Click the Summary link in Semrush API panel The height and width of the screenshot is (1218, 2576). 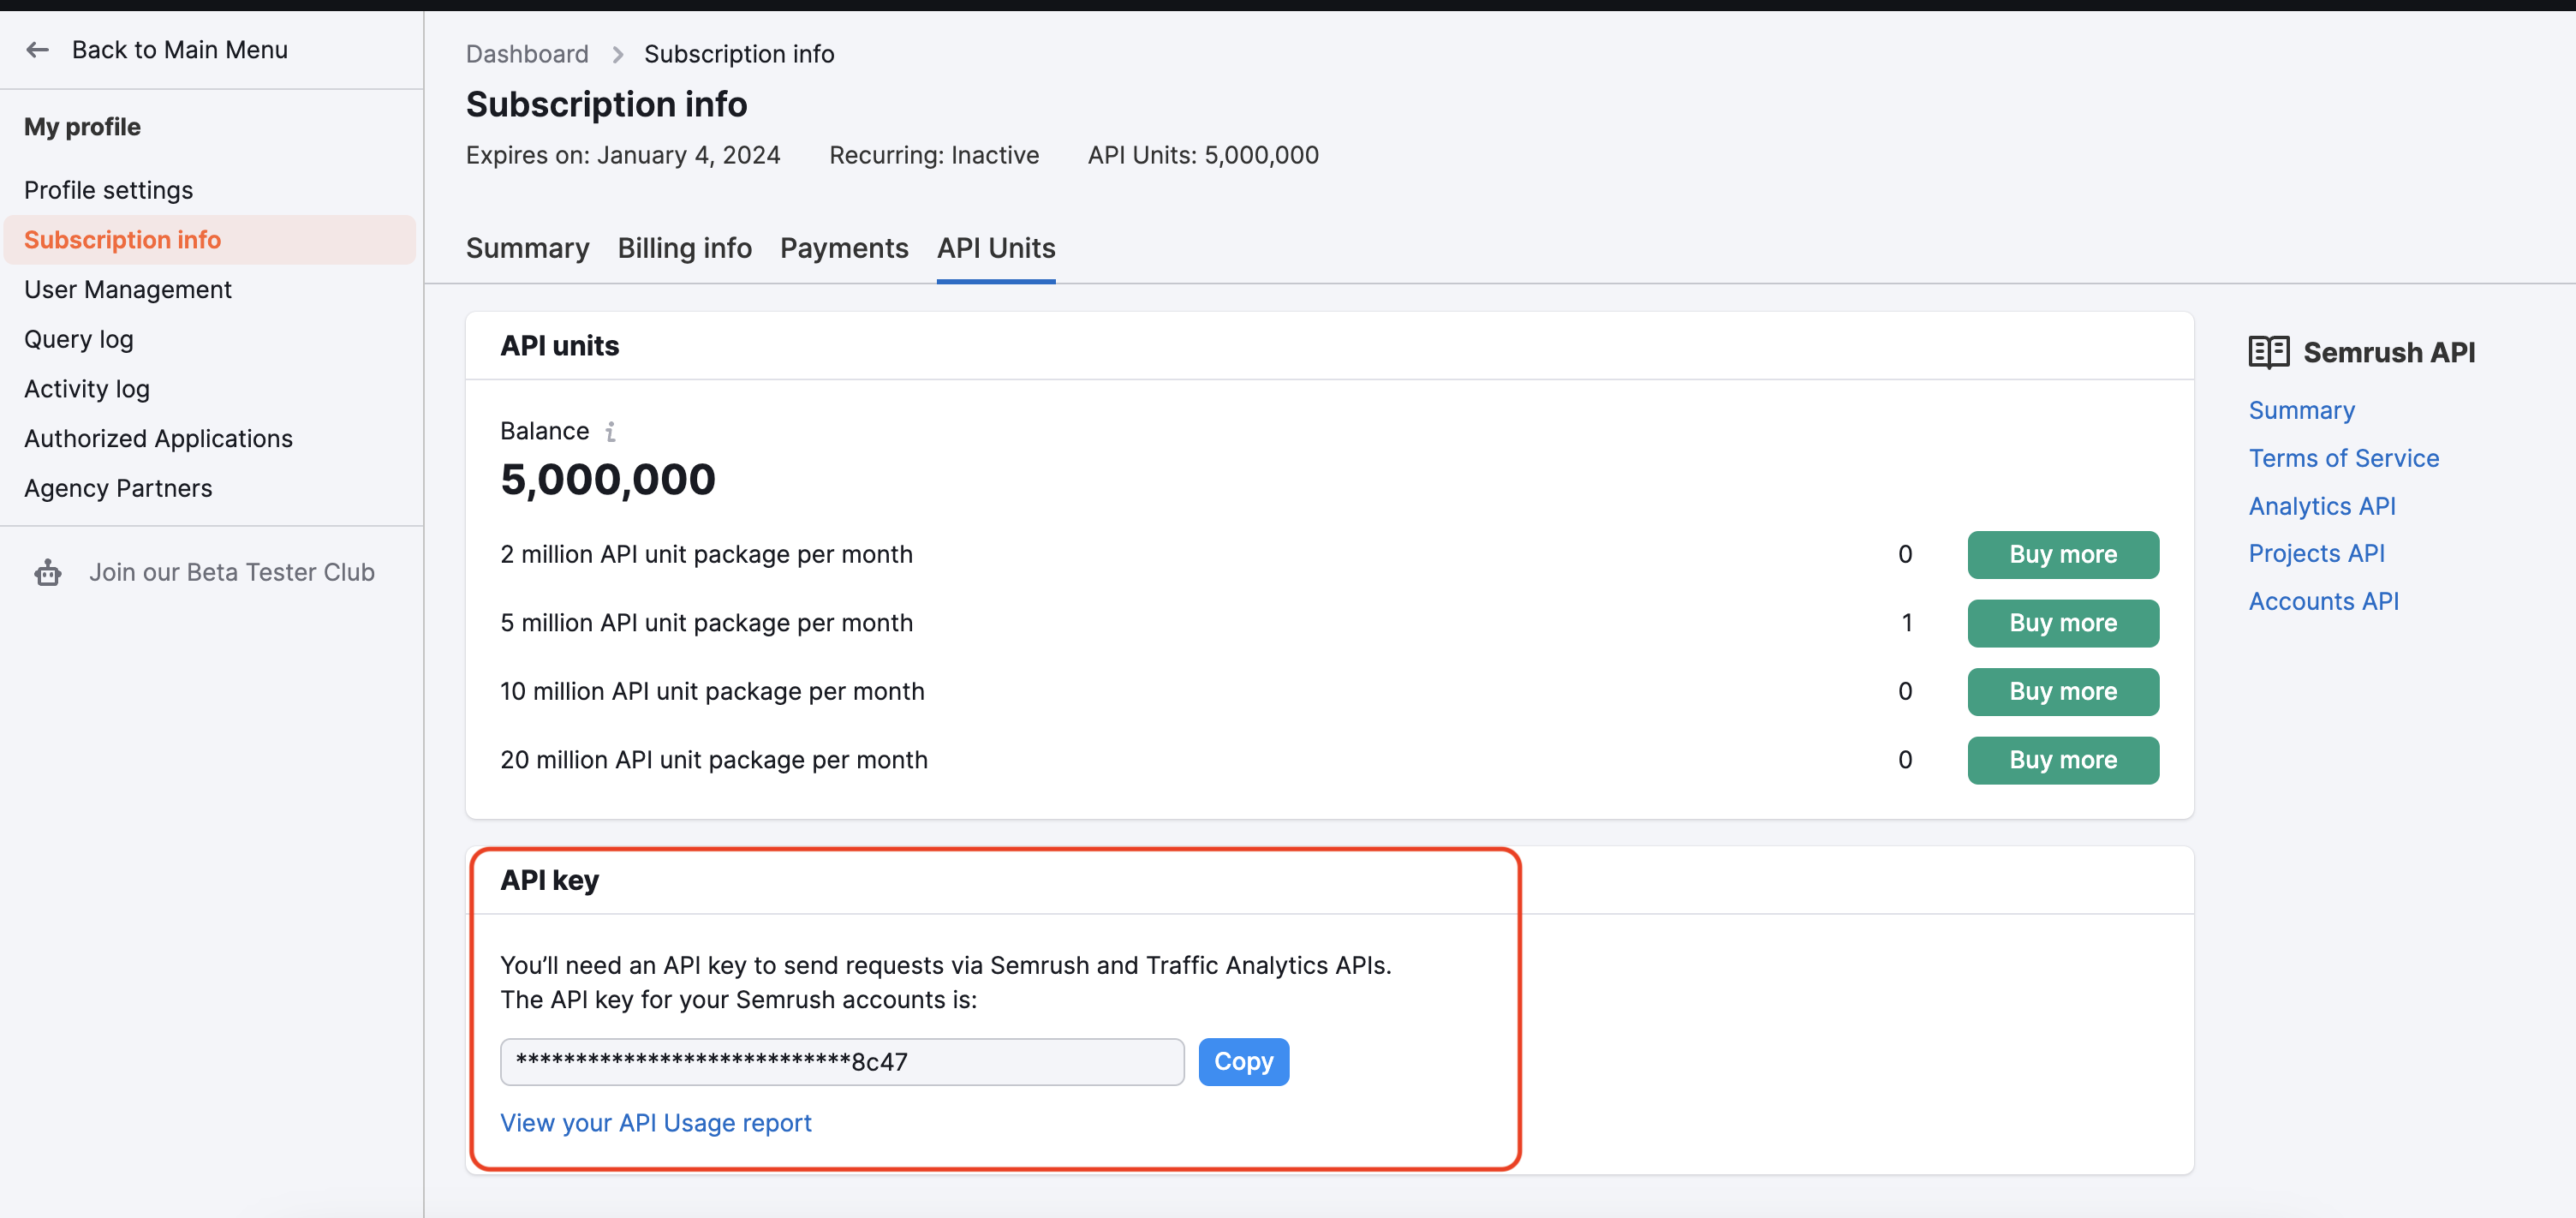(2302, 409)
